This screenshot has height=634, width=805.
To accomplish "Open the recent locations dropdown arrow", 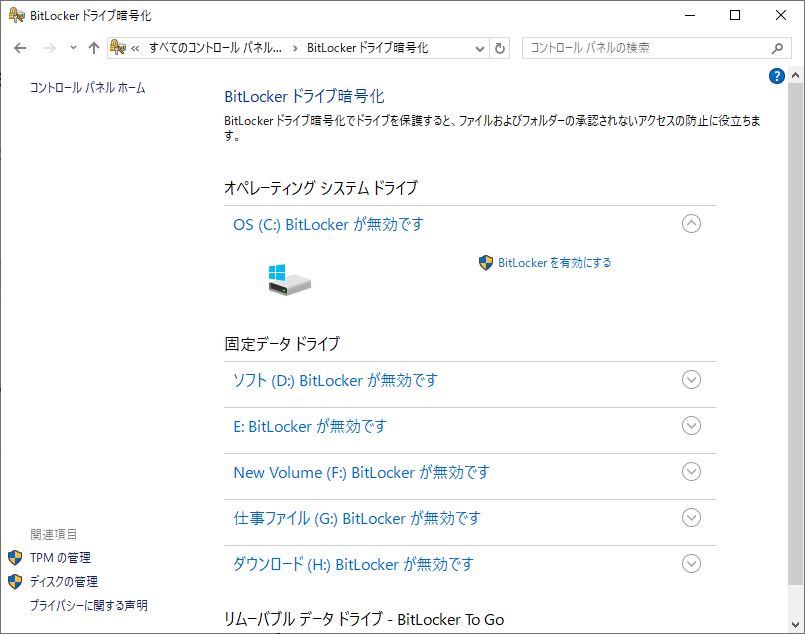I will (x=73, y=48).
